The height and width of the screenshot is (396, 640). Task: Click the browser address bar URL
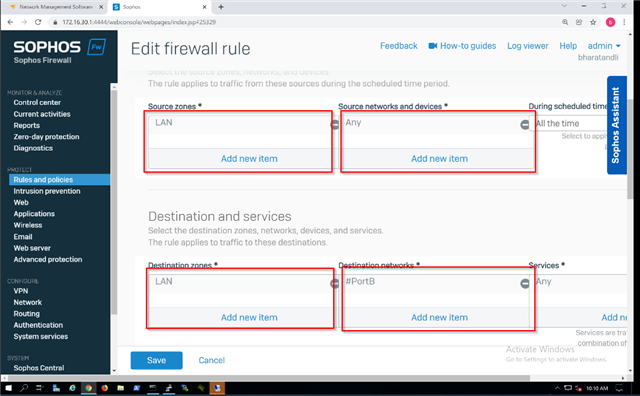tap(139, 22)
